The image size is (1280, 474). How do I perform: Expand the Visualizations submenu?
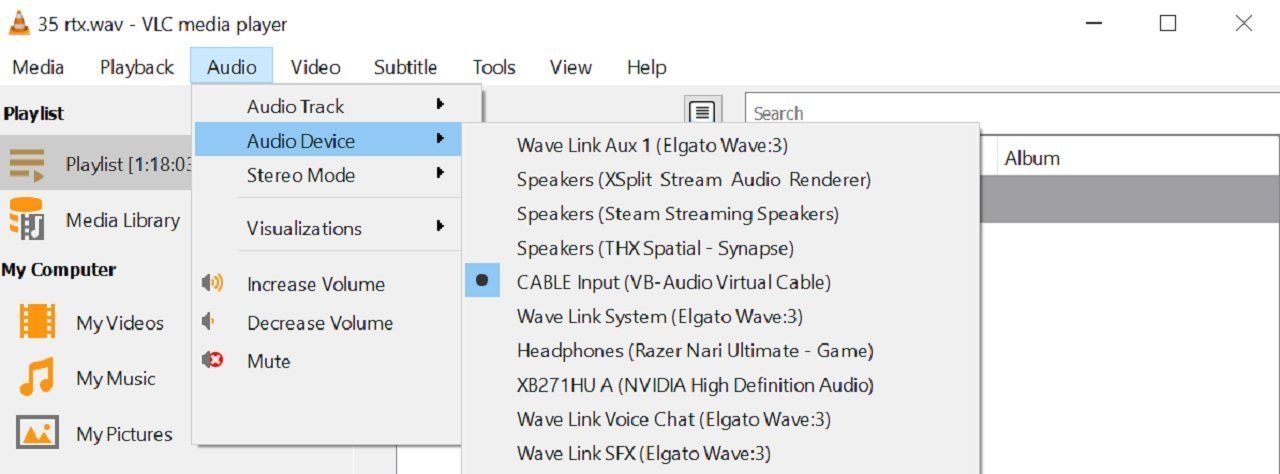327,228
